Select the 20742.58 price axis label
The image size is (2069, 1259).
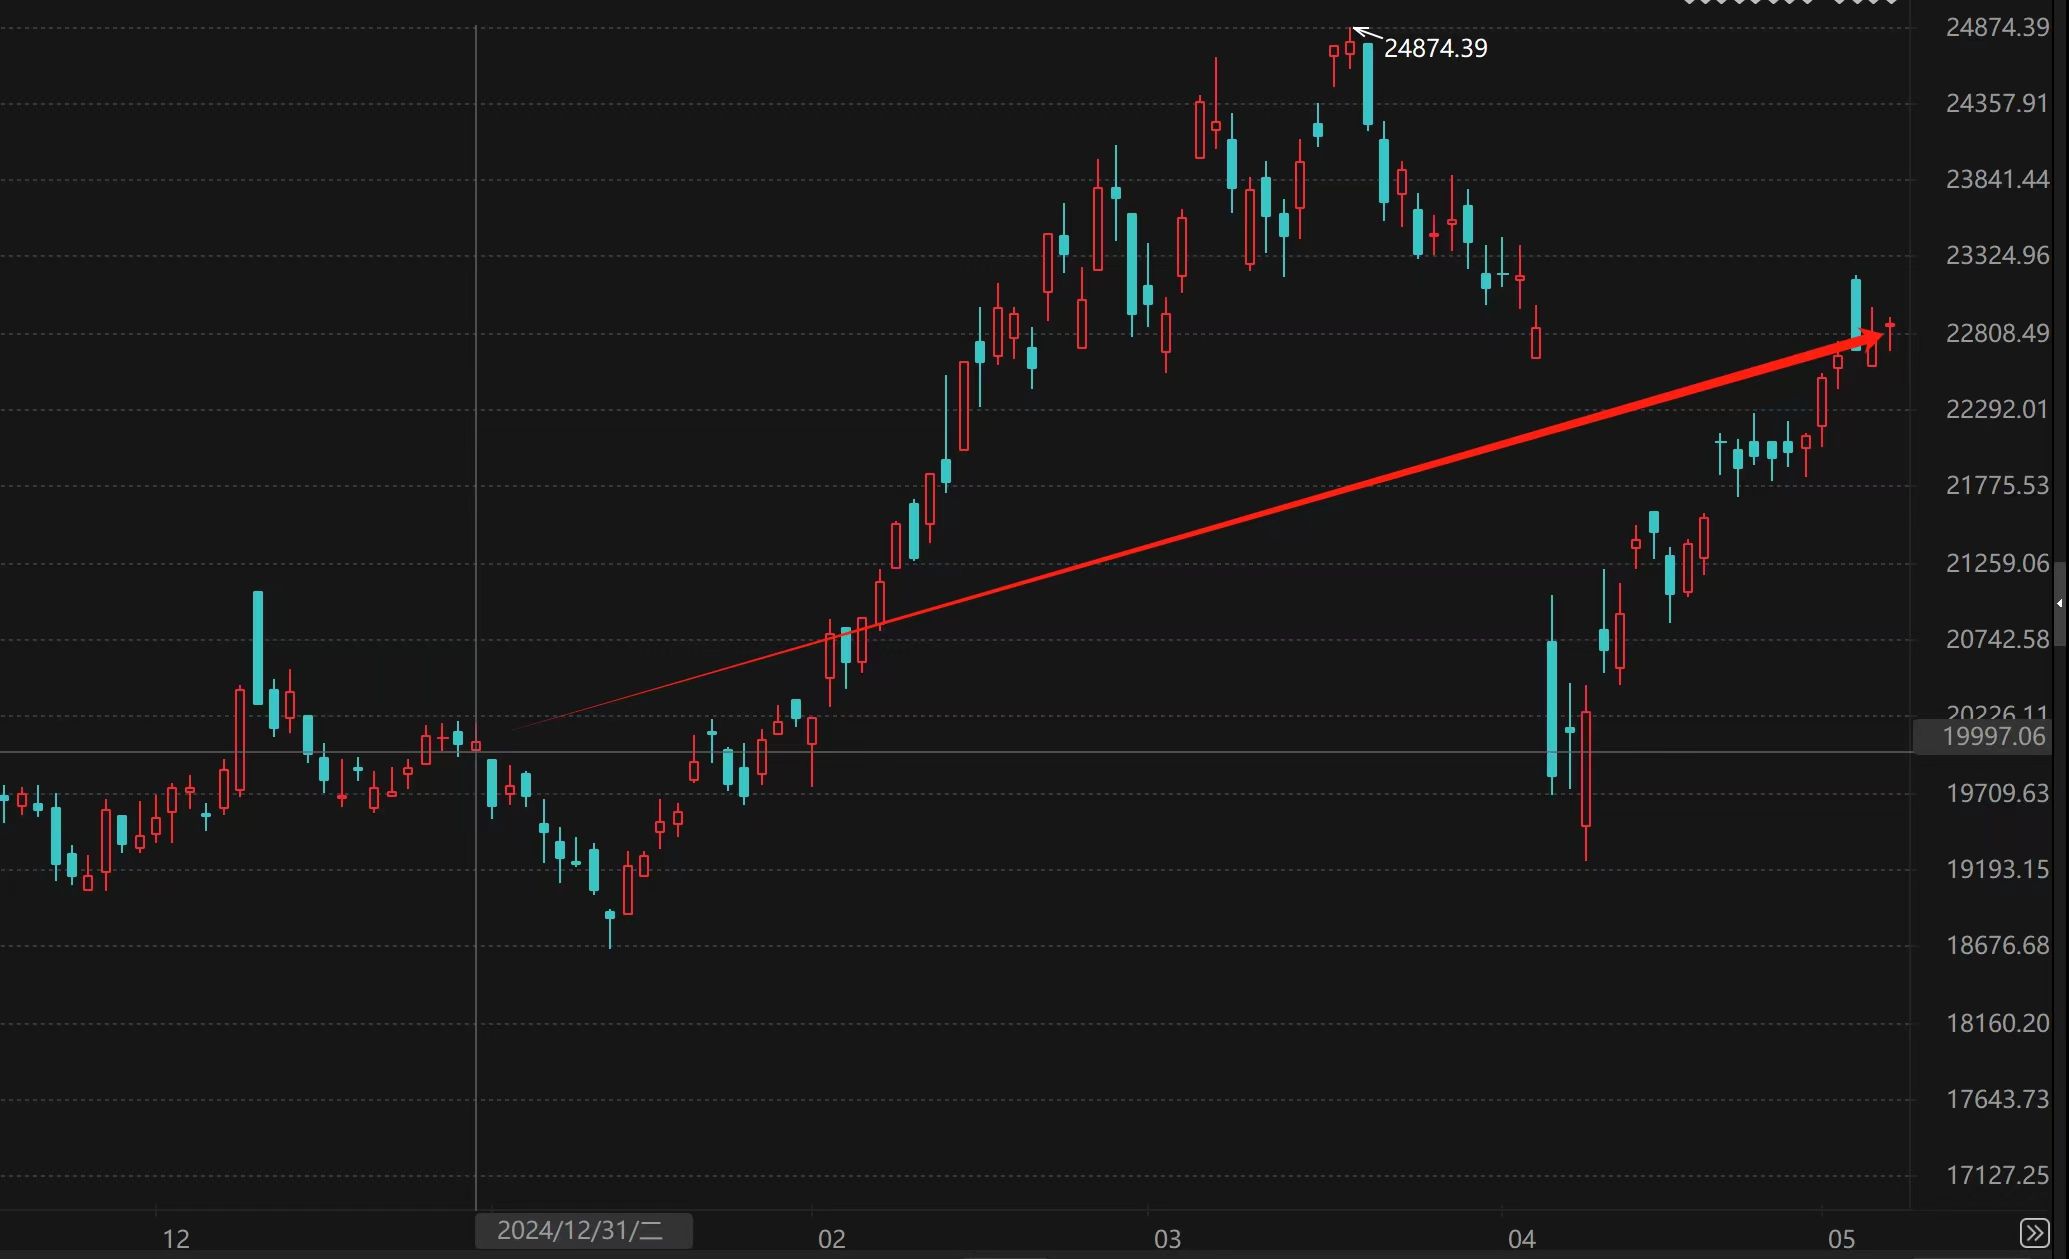pos(1997,640)
